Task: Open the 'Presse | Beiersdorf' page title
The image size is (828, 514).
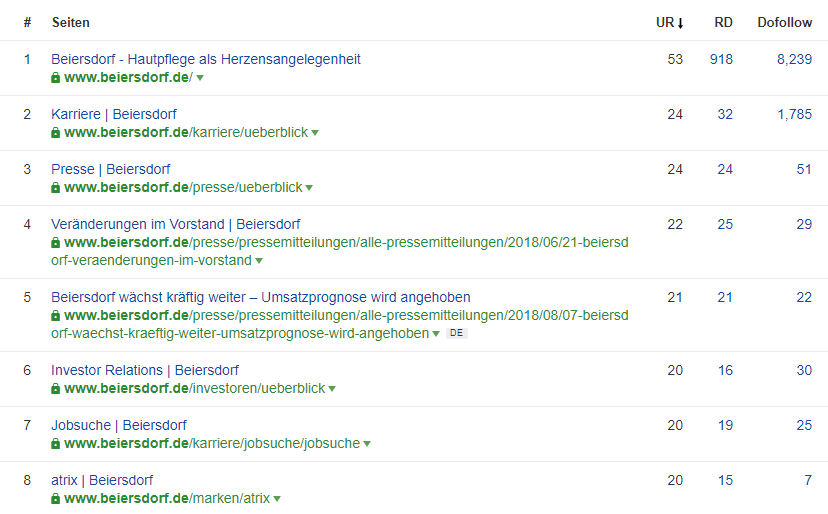Action: [110, 169]
